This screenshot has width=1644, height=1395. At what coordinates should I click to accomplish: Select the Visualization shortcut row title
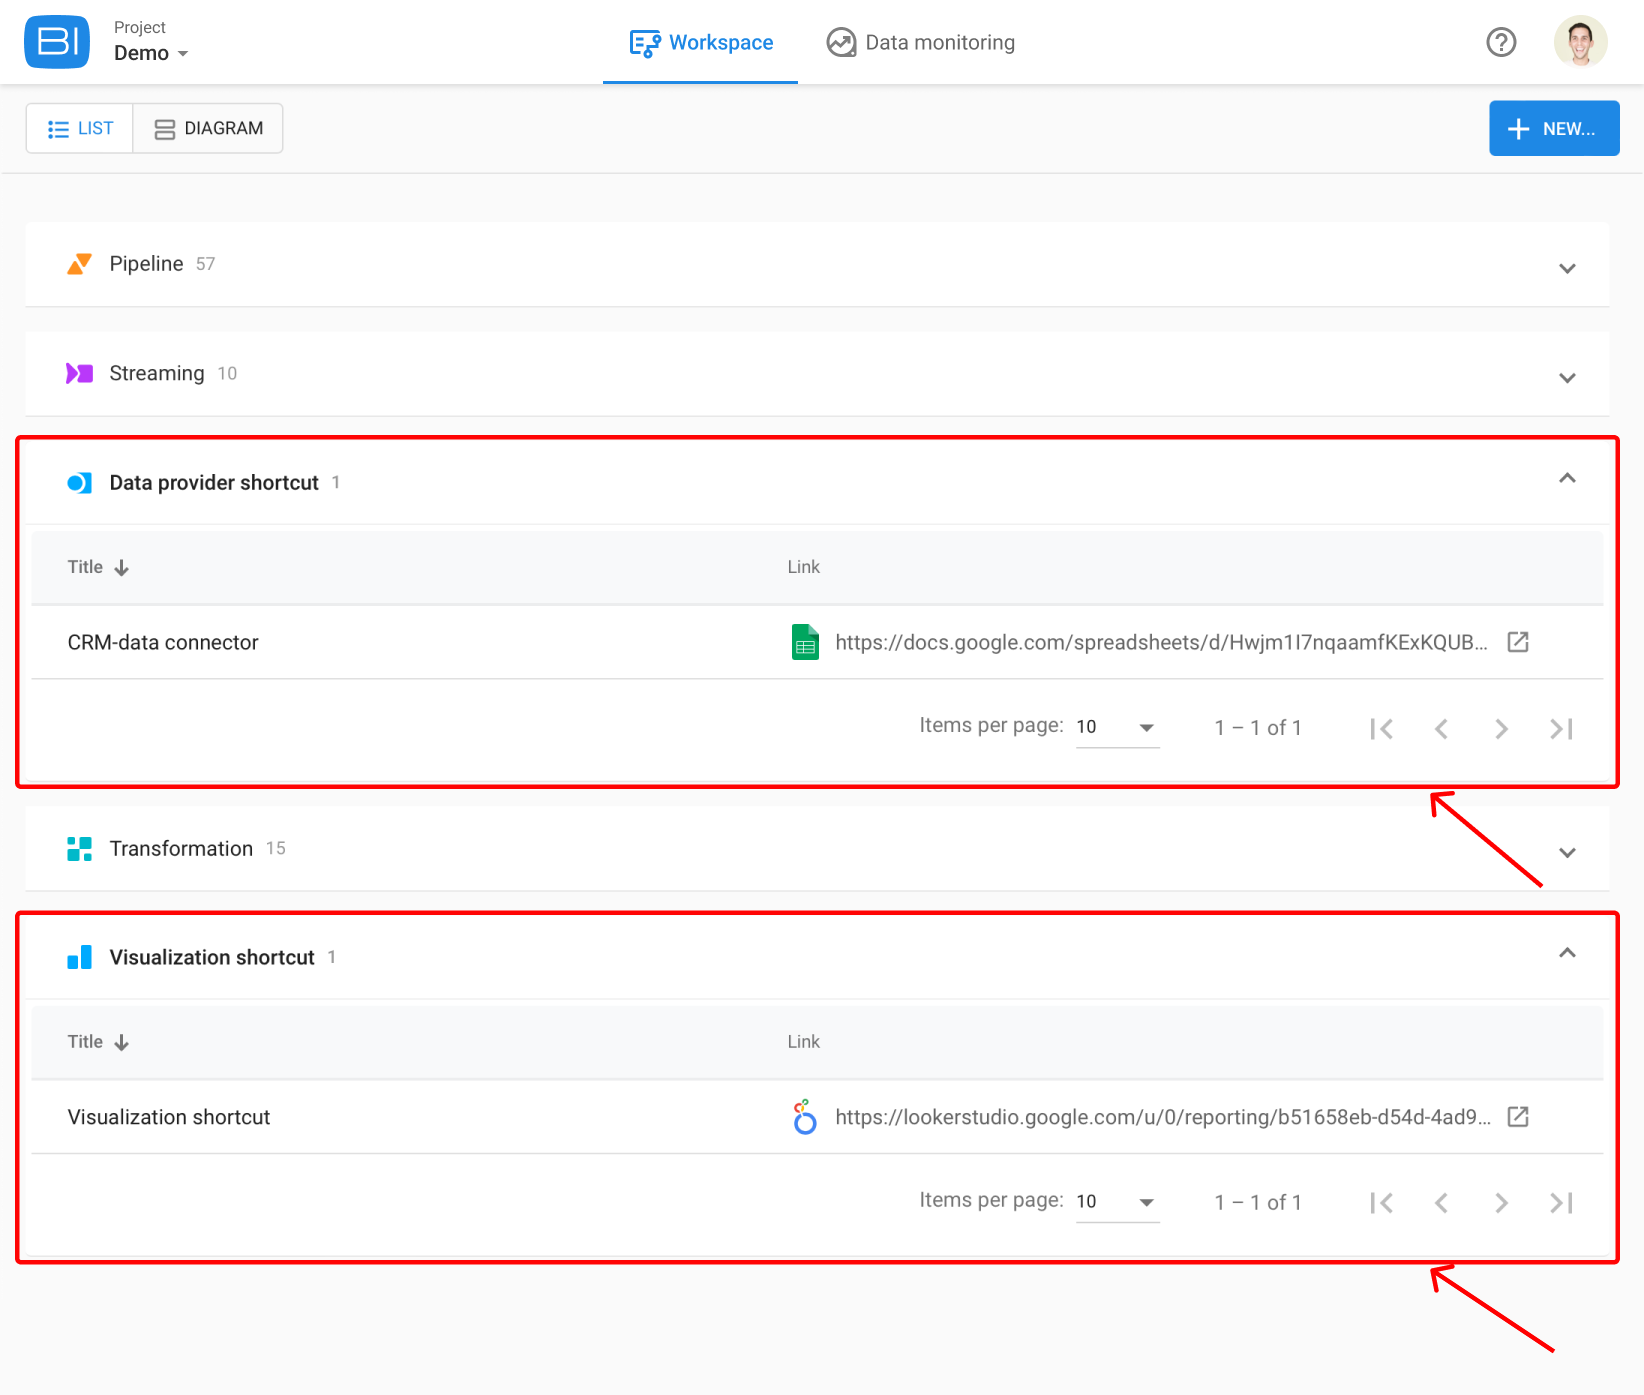[169, 1117]
